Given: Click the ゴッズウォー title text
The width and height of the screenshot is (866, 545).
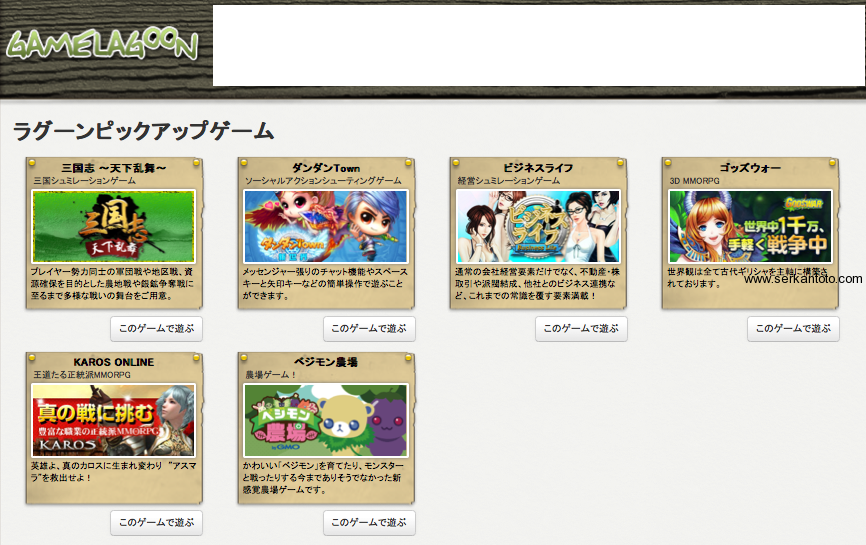Looking at the screenshot, I should point(750,168).
